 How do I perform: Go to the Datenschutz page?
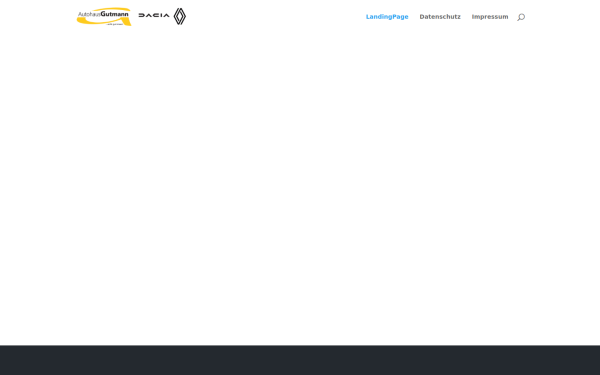(440, 17)
